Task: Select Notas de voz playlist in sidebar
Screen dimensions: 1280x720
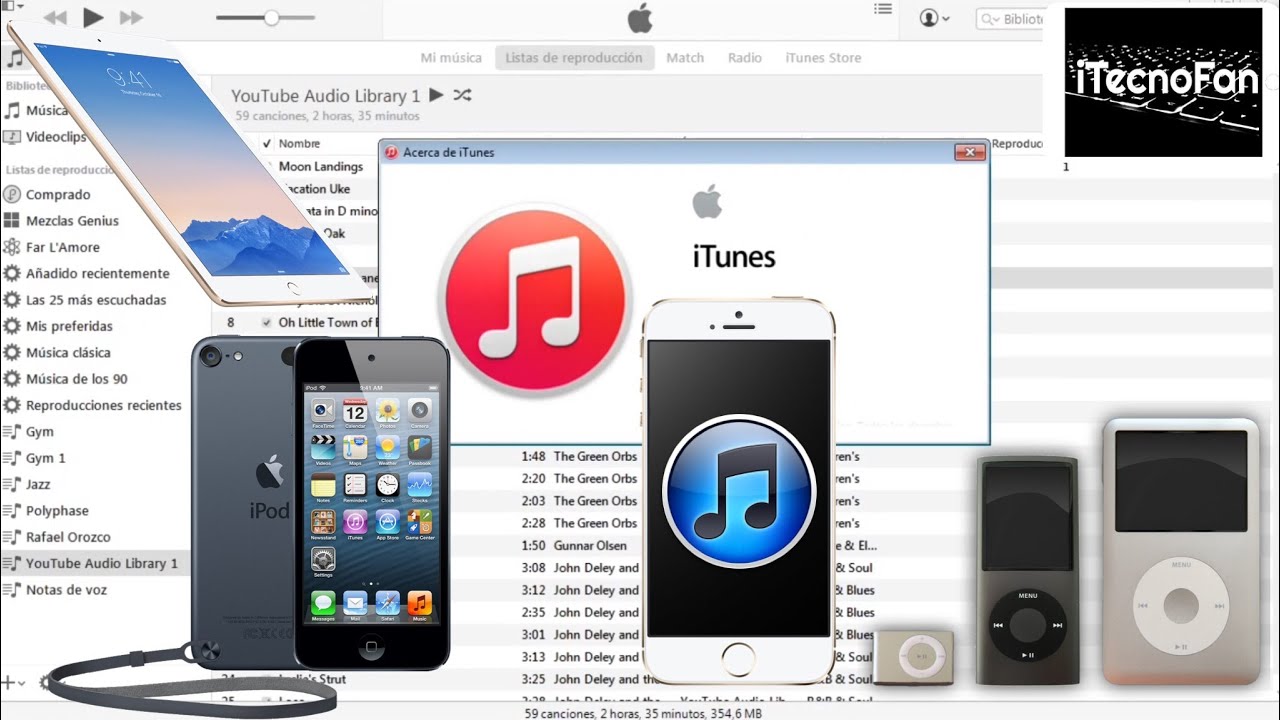Action: (66, 590)
